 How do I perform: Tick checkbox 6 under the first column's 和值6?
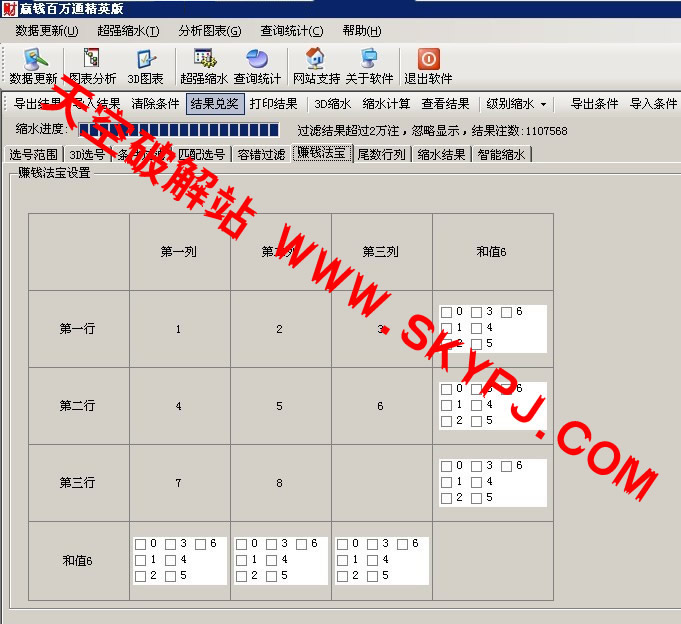(x=203, y=544)
